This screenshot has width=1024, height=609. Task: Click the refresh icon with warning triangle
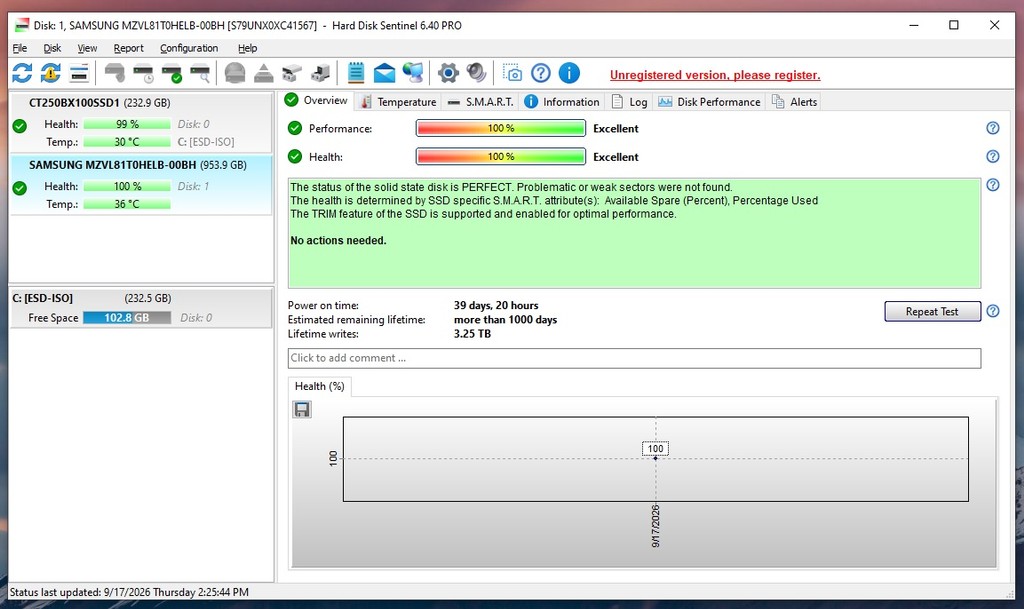pos(50,73)
